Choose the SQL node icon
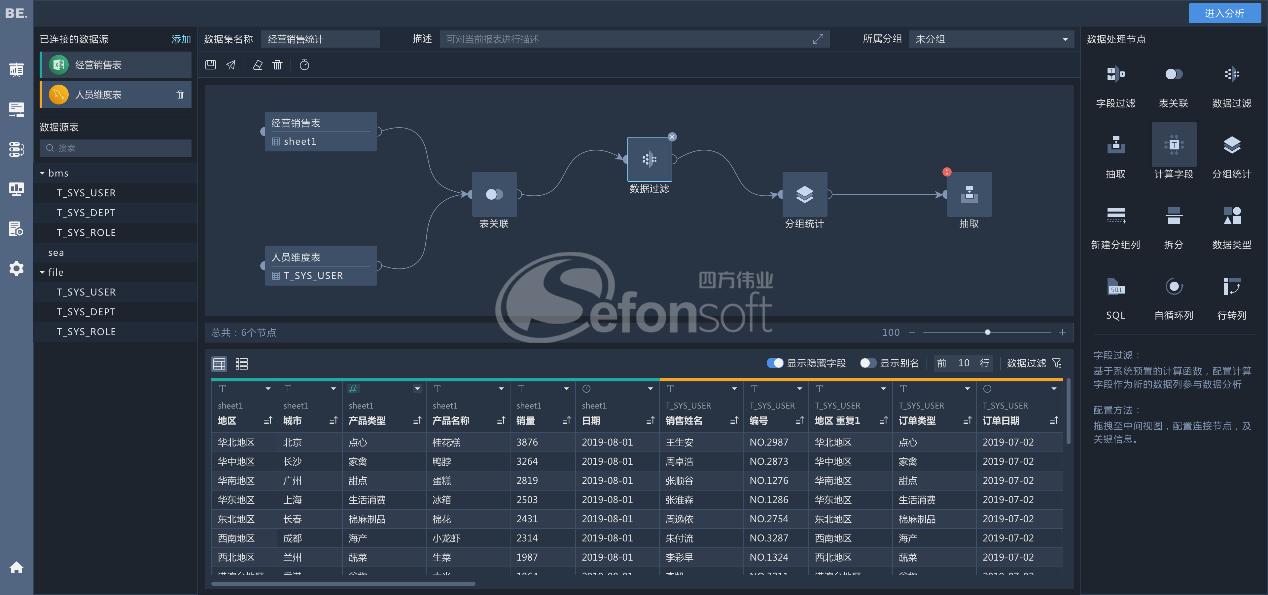1268x595 pixels. click(1116, 288)
